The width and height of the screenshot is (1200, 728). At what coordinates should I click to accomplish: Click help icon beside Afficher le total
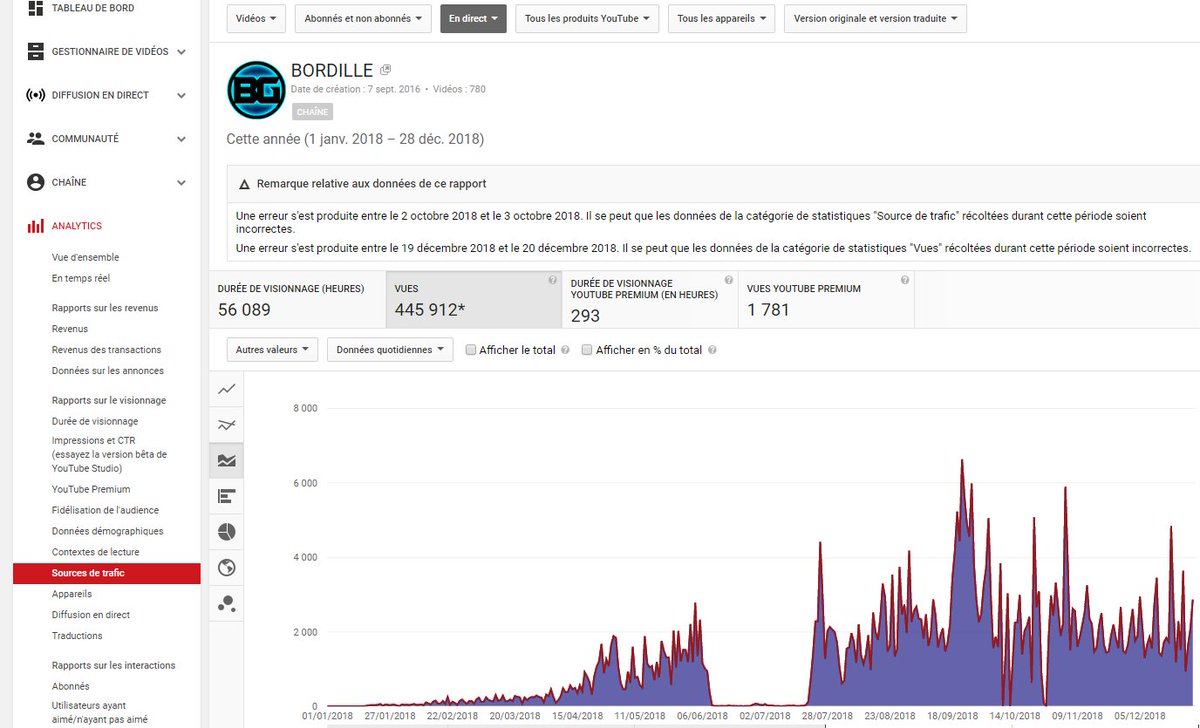565,350
